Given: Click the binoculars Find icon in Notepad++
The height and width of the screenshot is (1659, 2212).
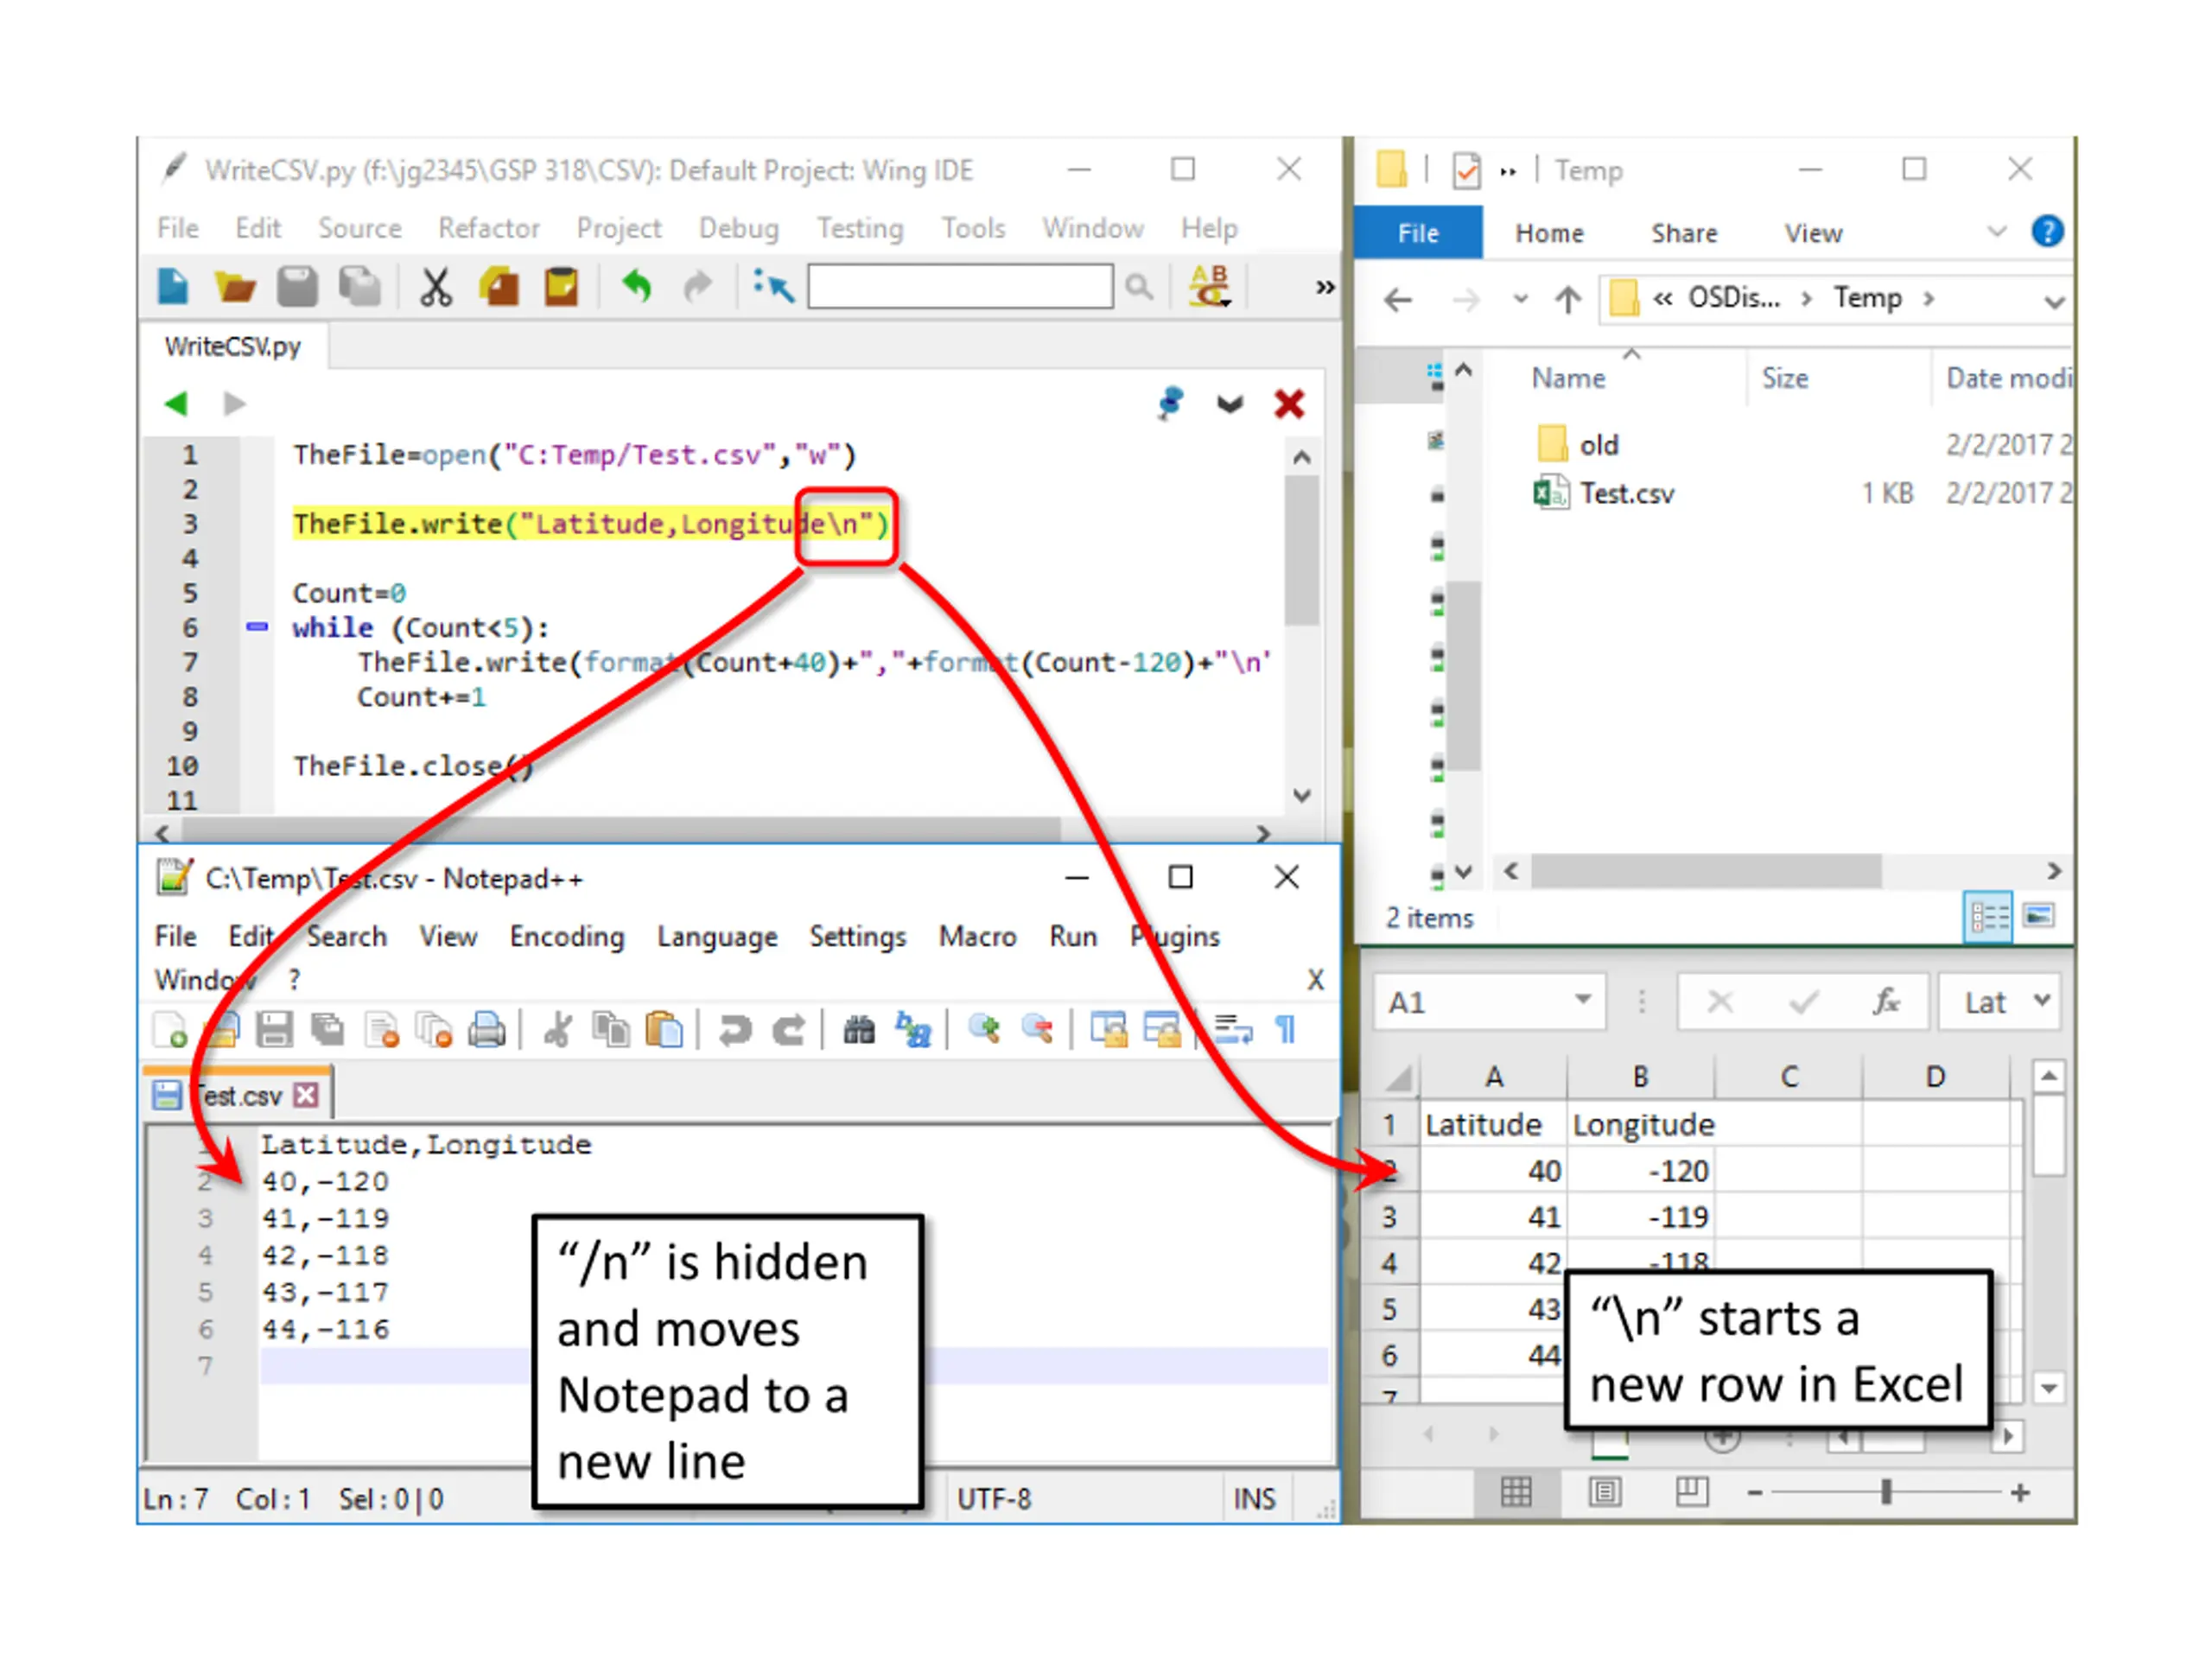Looking at the screenshot, I should pos(858,1030).
